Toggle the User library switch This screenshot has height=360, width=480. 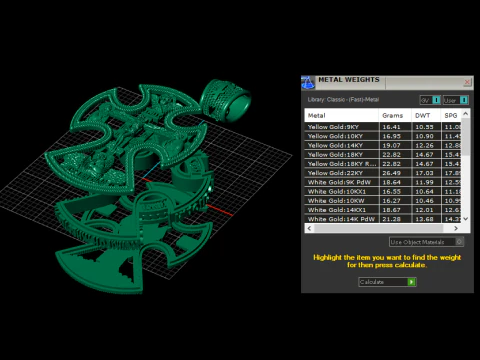pyautogui.click(x=455, y=100)
